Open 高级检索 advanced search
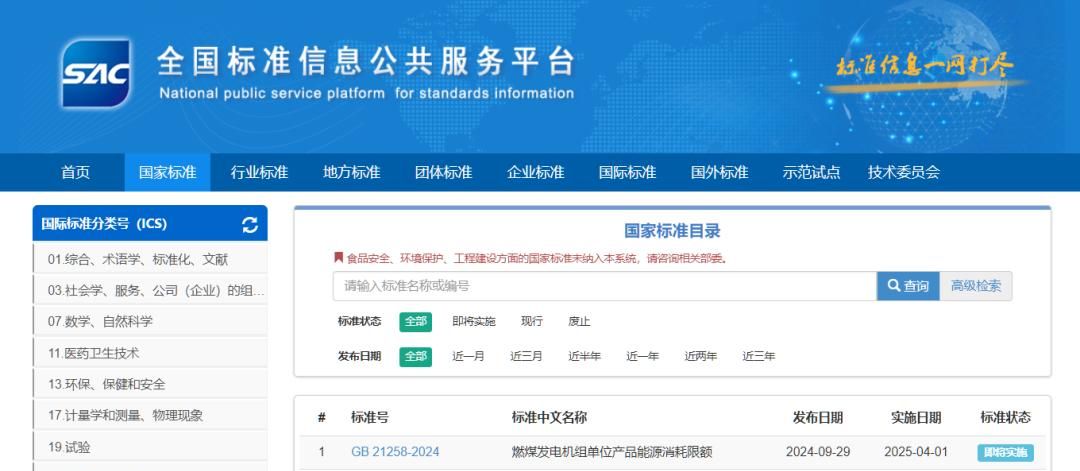Viewport: 1080px width, 471px height. [976, 286]
